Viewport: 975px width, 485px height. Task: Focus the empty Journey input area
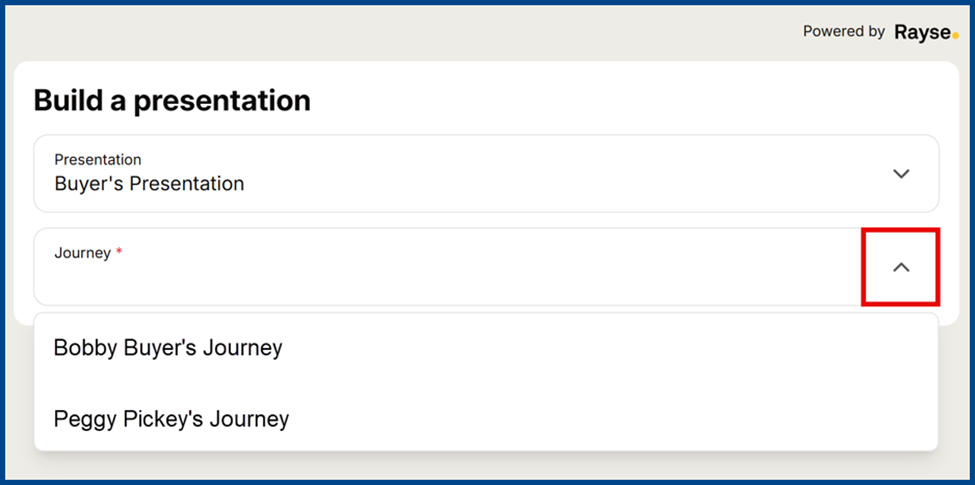coord(440,282)
